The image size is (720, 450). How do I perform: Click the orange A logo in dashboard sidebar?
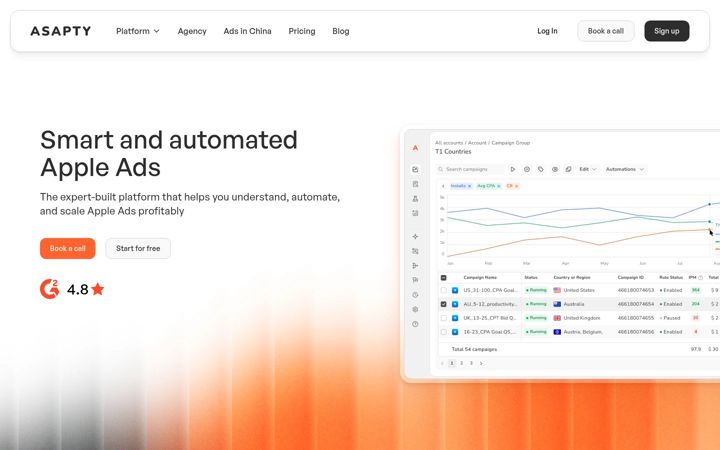(415, 148)
